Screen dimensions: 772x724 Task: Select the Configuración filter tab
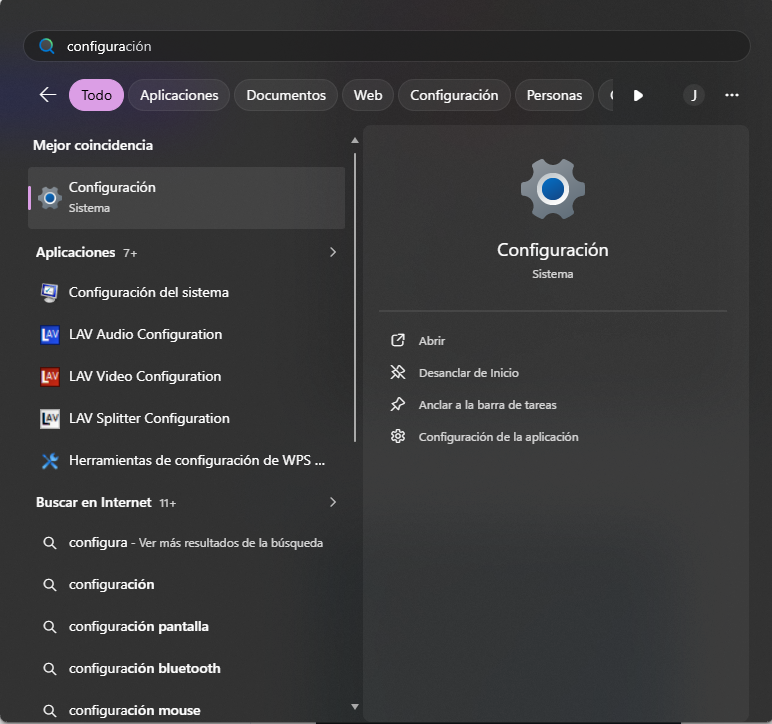(x=454, y=95)
